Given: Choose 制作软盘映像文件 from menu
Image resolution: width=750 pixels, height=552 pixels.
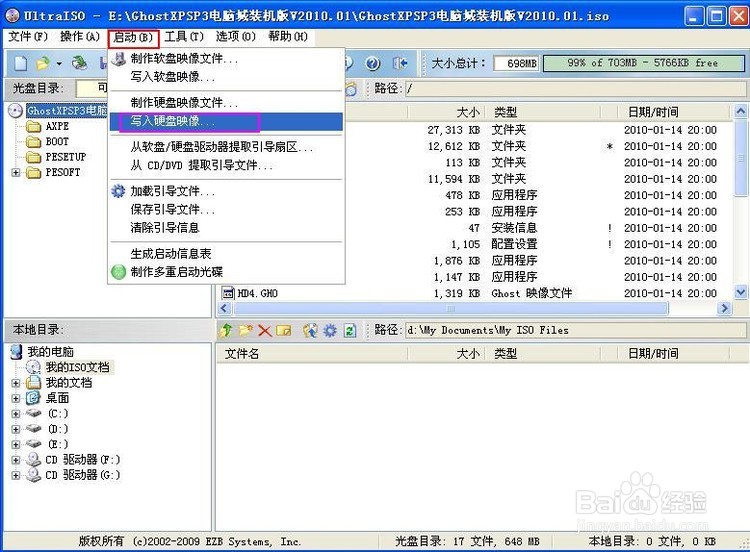Looking at the screenshot, I should [226, 58].
